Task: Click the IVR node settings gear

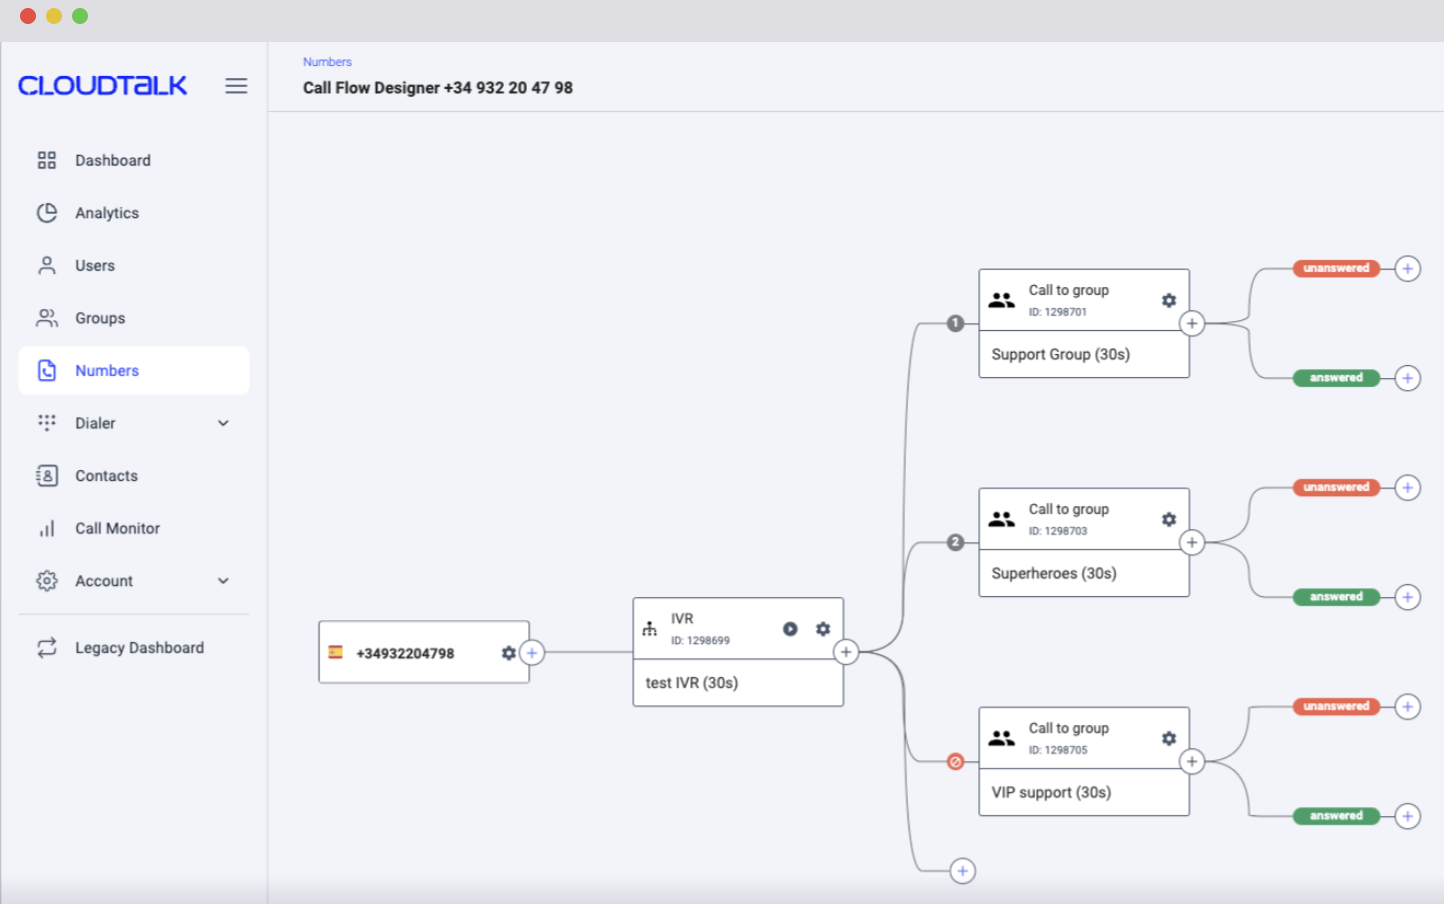Action: (x=823, y=629)
